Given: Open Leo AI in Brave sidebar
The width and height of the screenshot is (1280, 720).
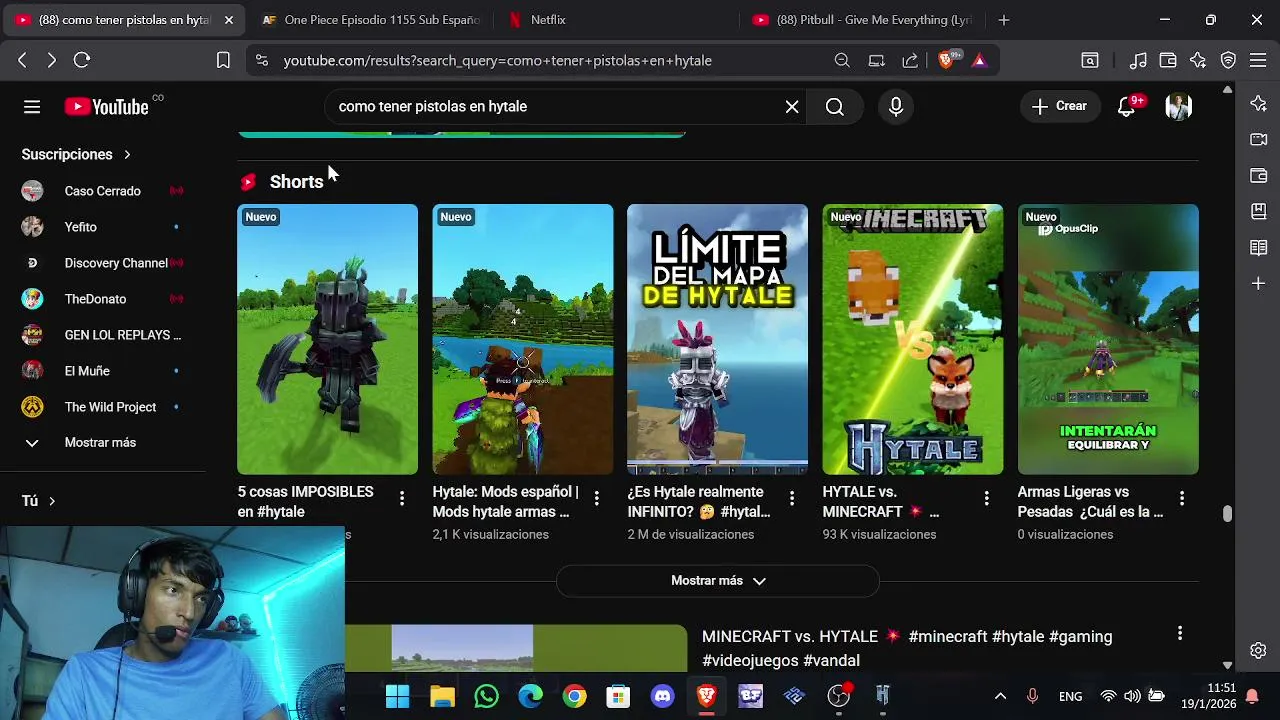Looking at the screenshot, I should [x=1259, y=104].
